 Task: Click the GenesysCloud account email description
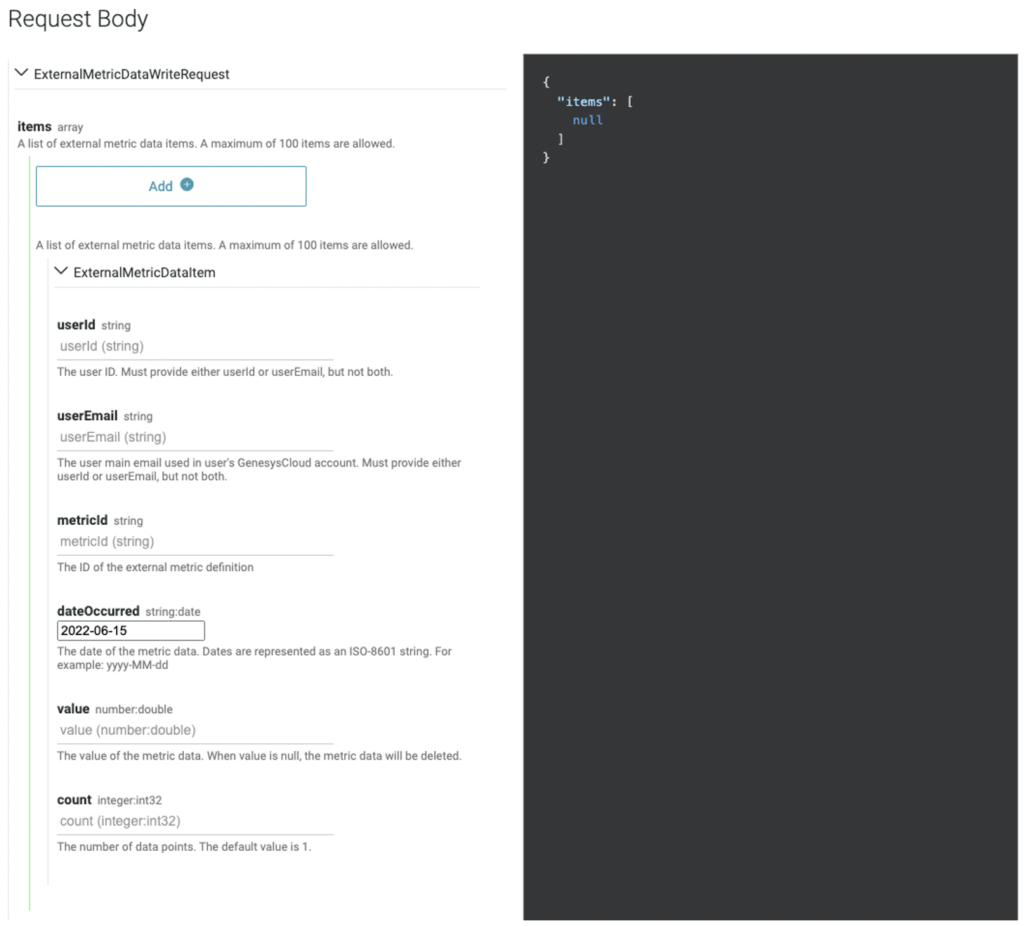pos(259,470)
